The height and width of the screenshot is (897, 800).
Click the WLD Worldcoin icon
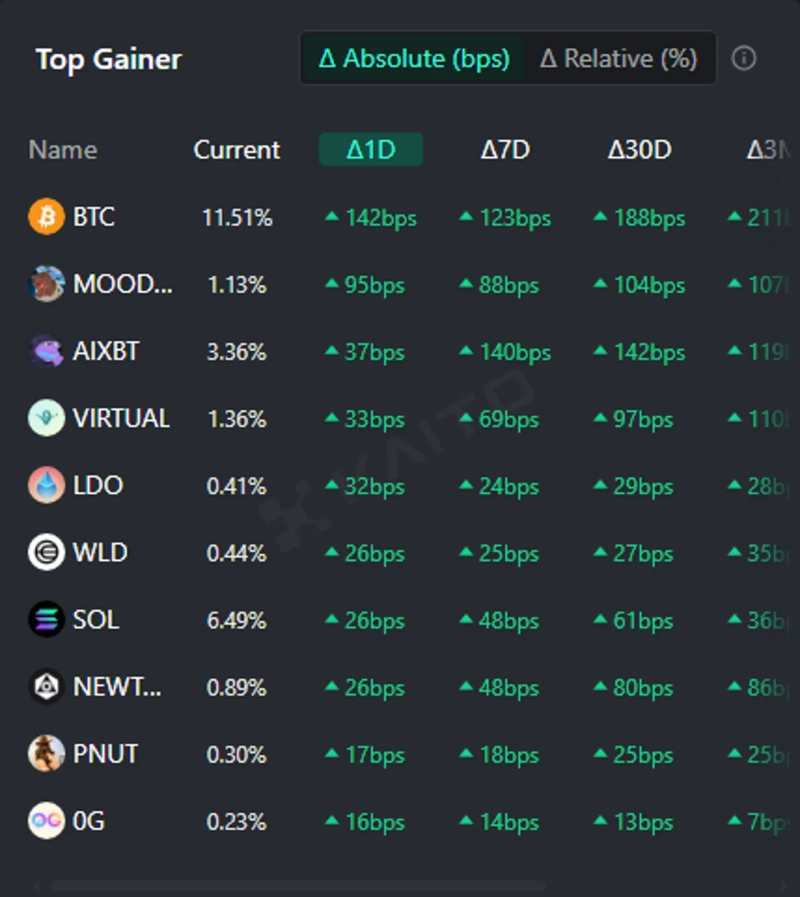point(46,553)
